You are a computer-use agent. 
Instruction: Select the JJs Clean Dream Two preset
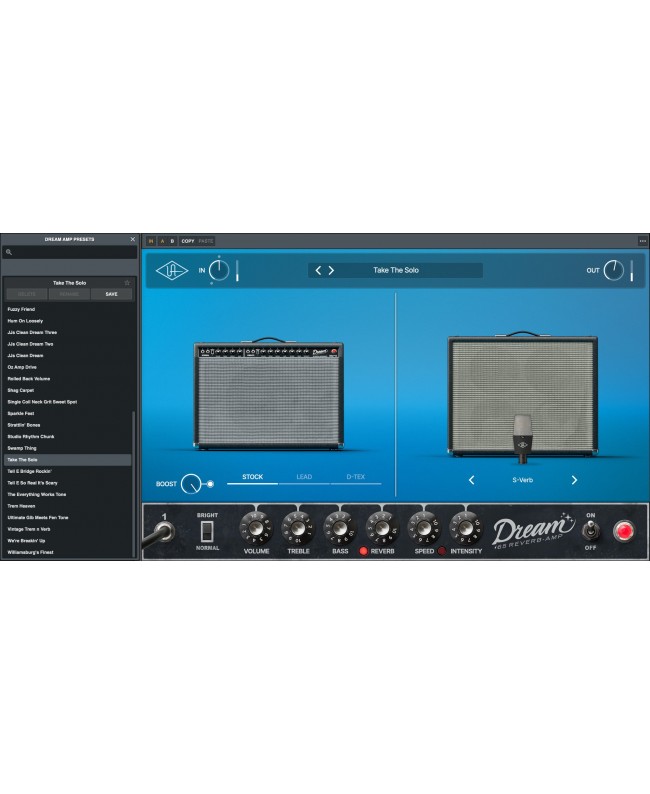pos(67,344)
